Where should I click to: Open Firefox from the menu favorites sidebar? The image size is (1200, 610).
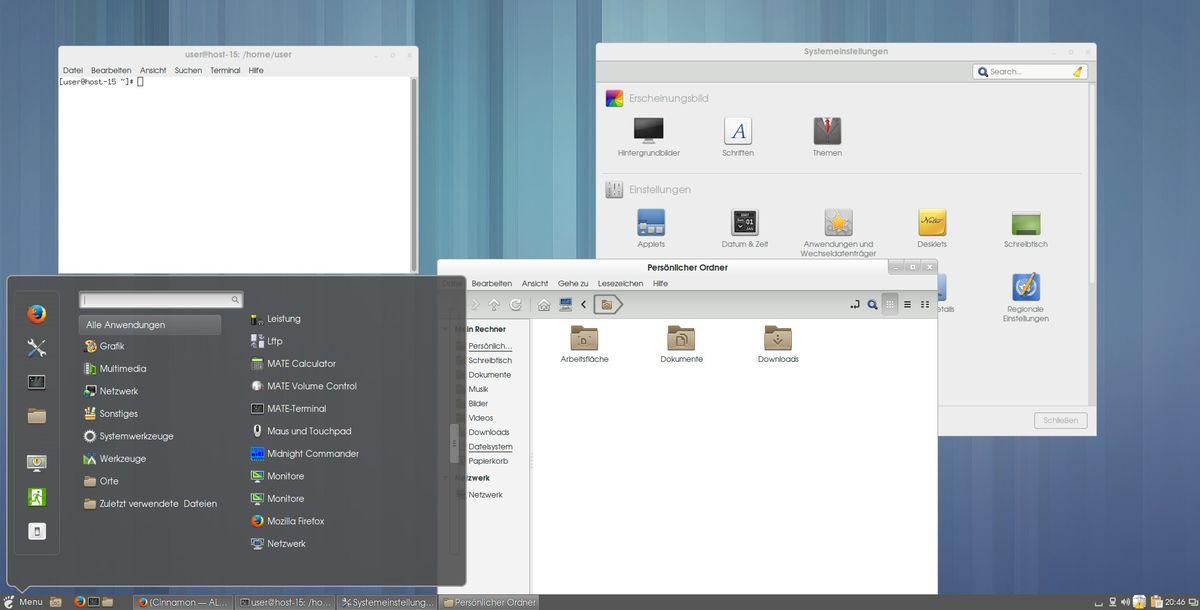point(37,314)
